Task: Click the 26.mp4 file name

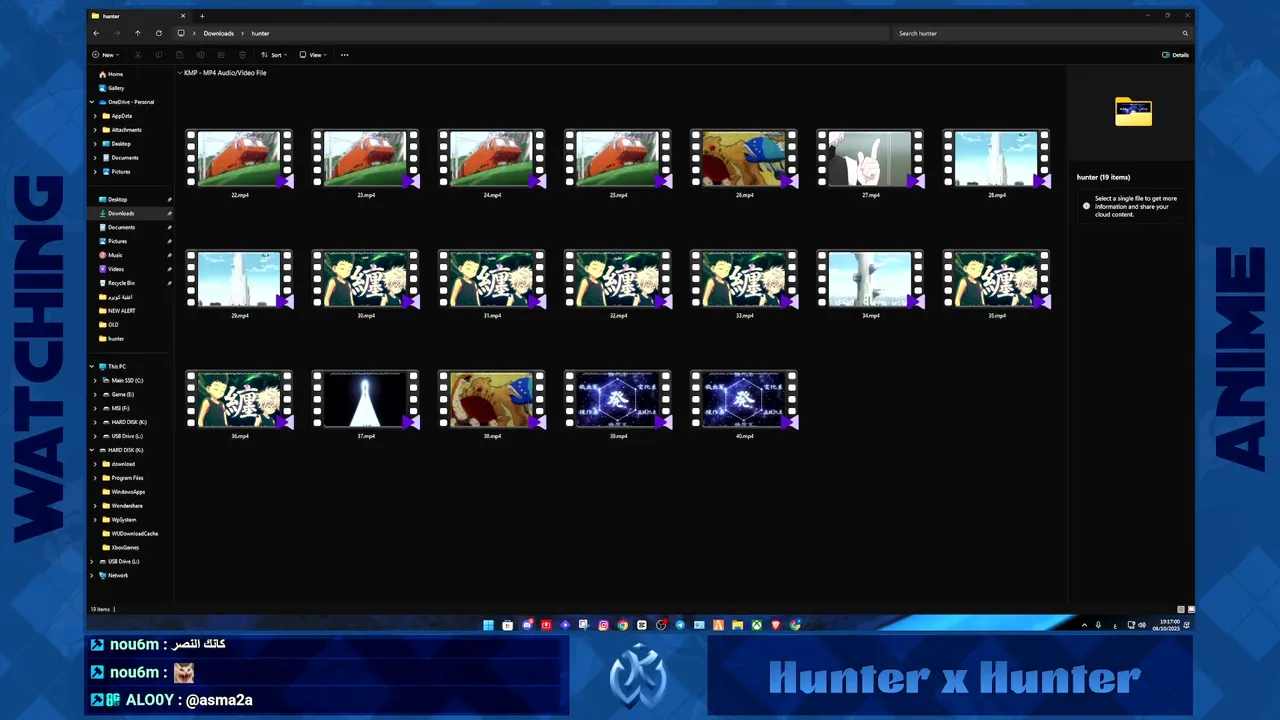Action: point(744,195)
